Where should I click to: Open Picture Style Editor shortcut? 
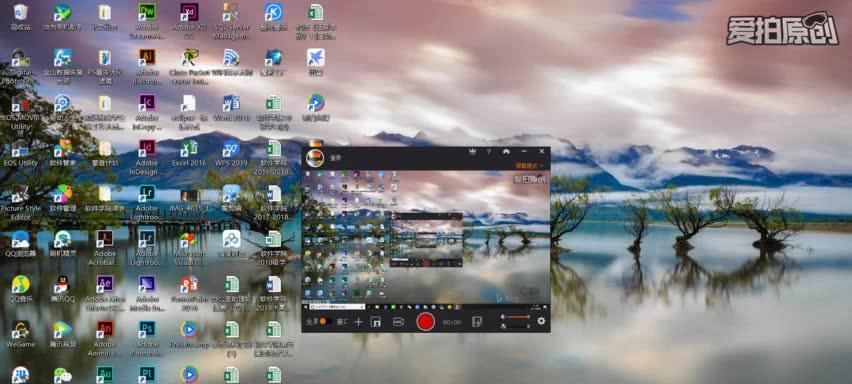pyautogui.click(x=21, y=203)
